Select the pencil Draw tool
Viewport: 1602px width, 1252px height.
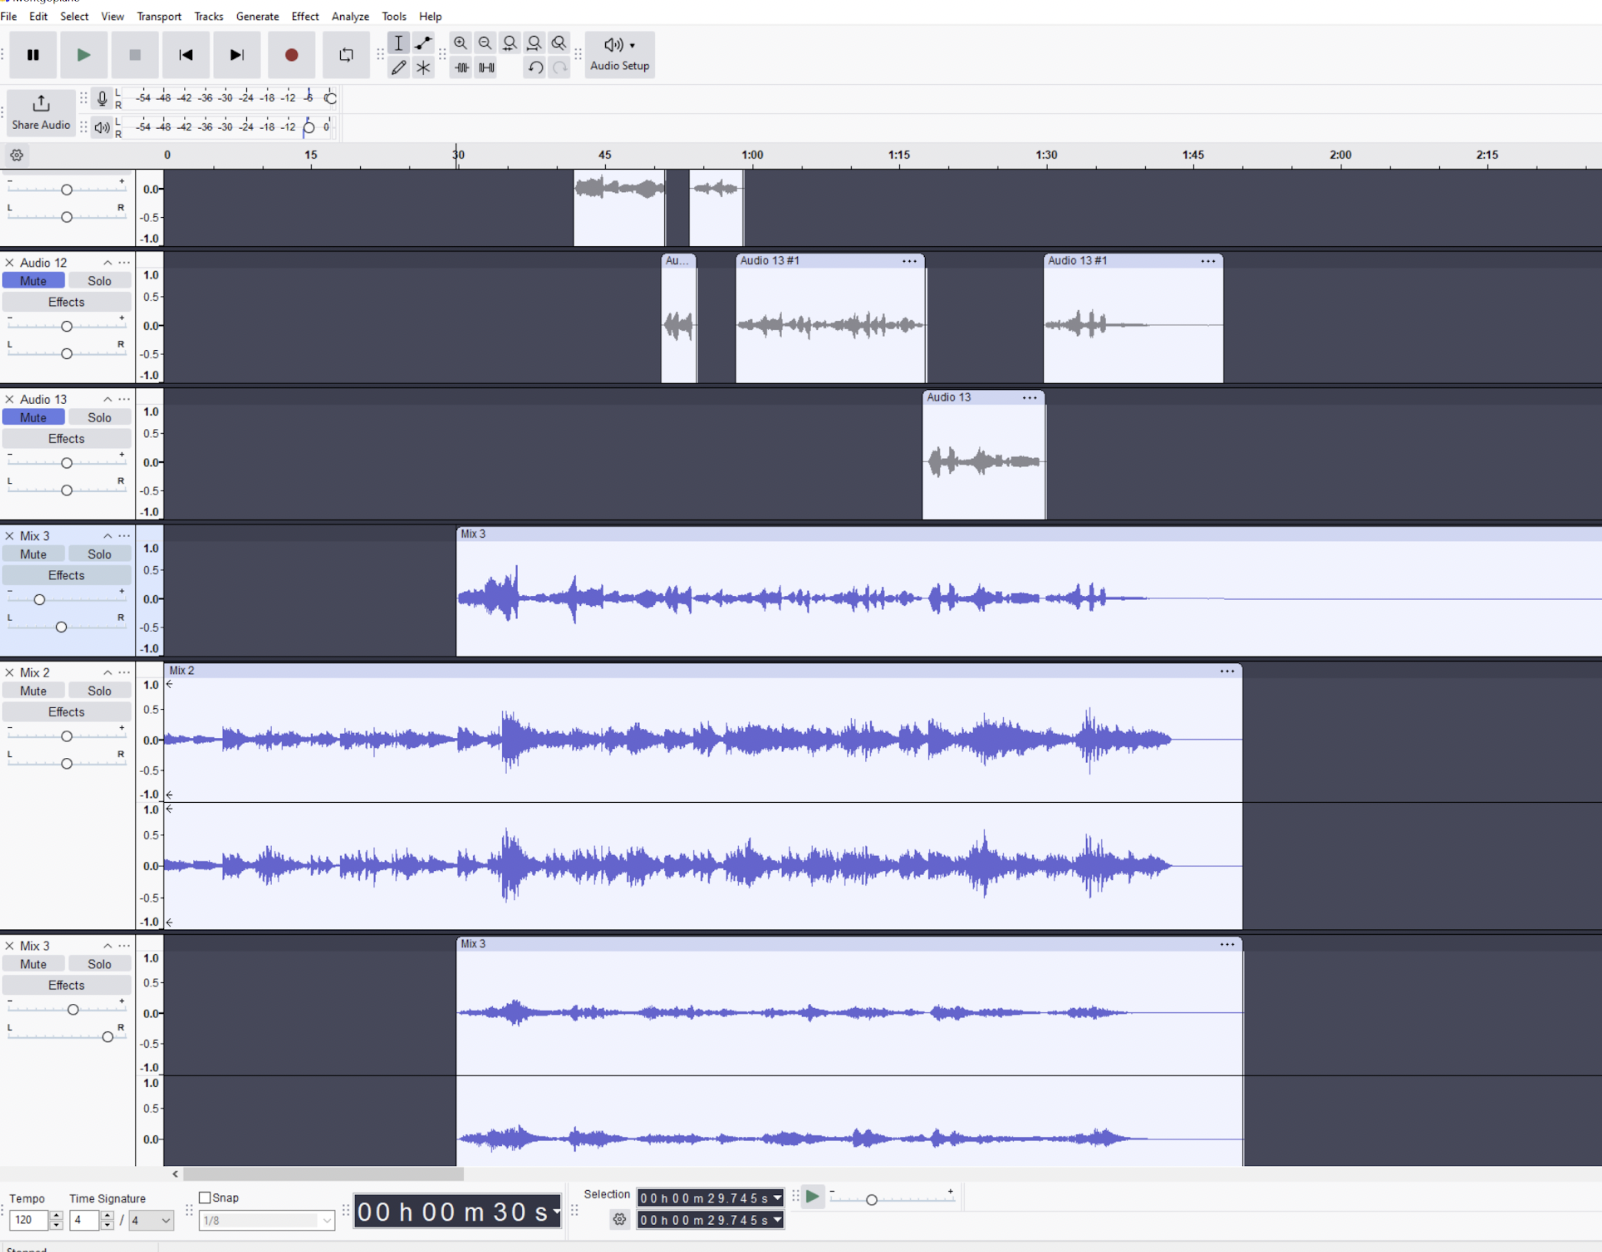coord(399,68)
